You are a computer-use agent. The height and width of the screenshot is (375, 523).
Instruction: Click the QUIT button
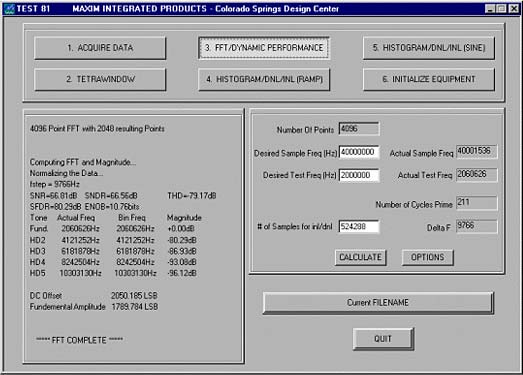(x=383, y=339)
